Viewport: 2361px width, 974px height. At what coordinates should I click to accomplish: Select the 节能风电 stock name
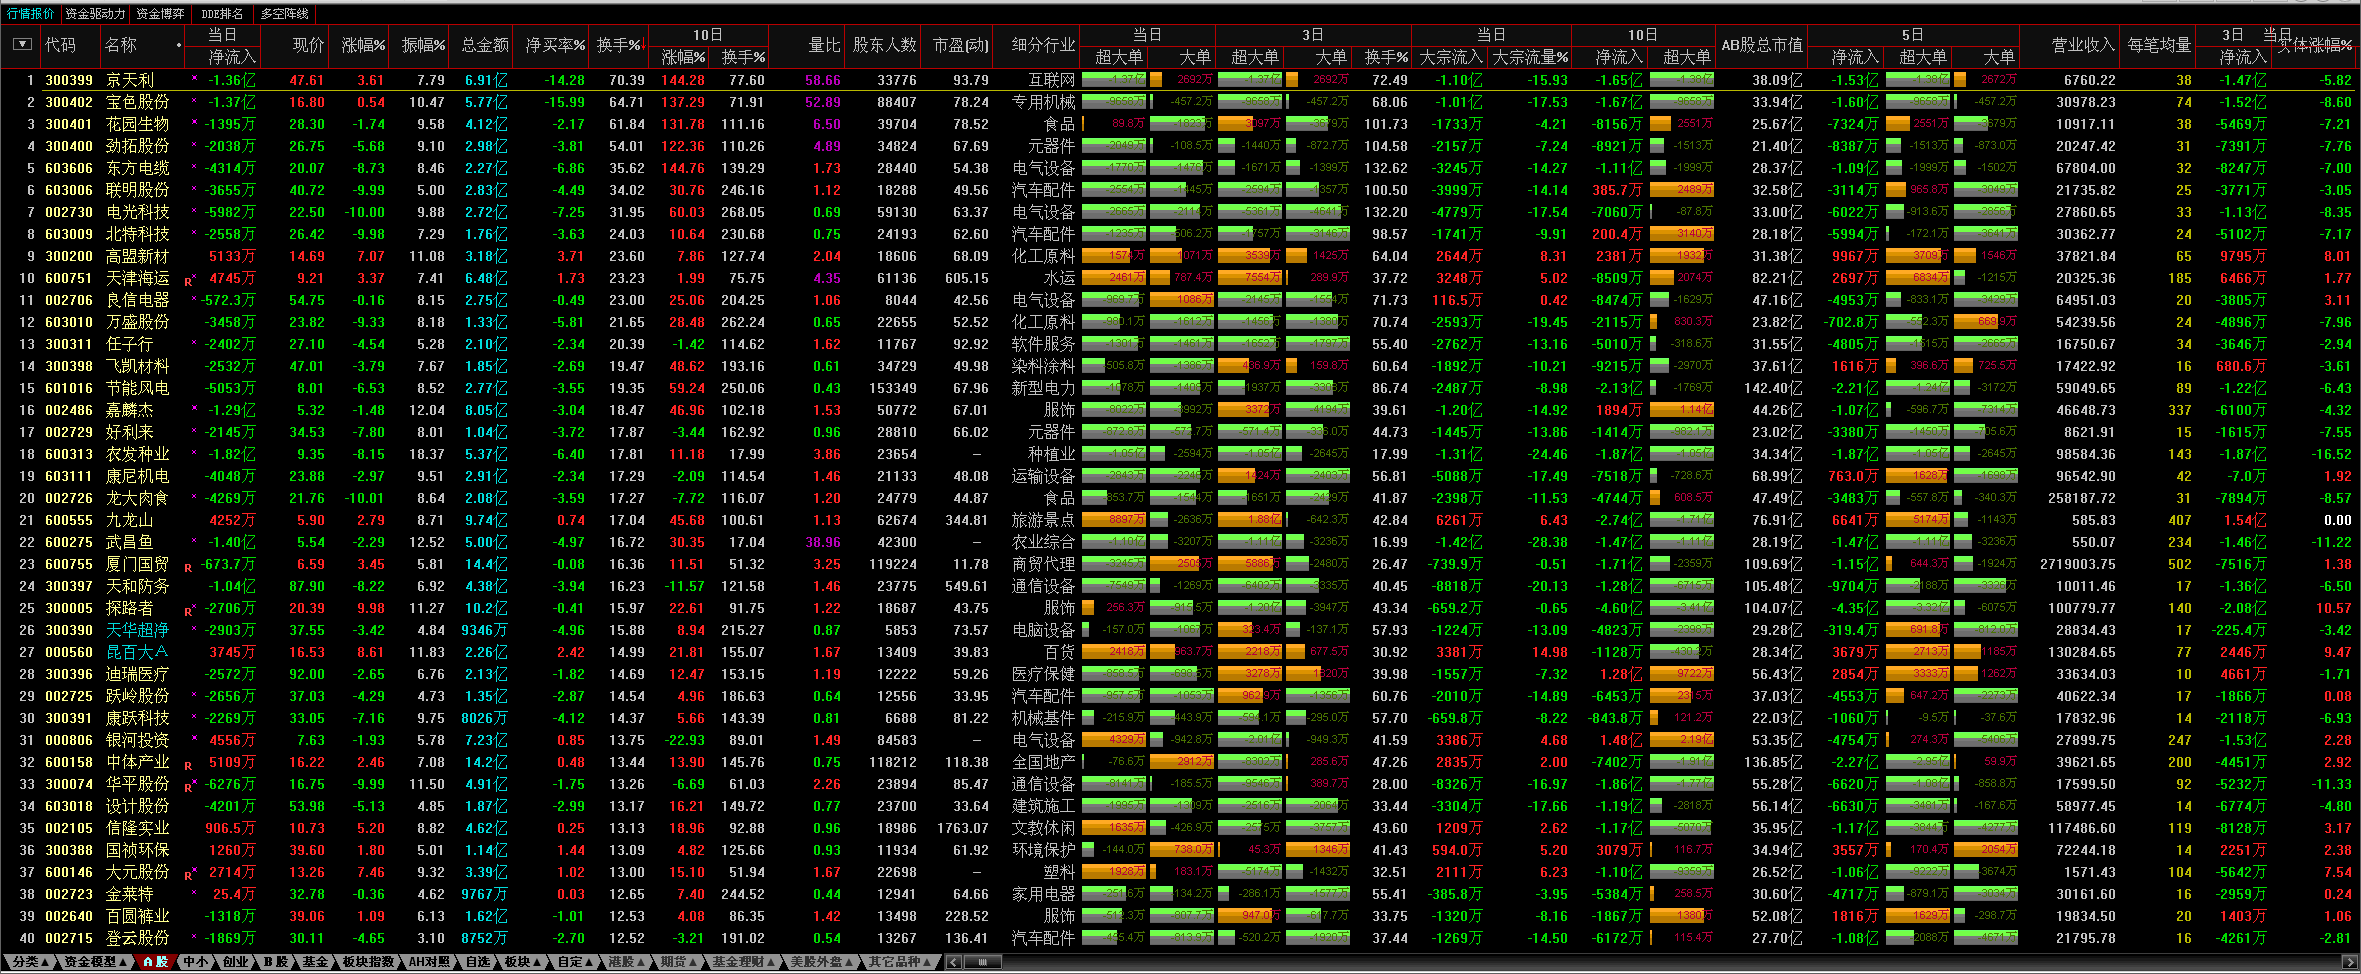pos(138,388)
